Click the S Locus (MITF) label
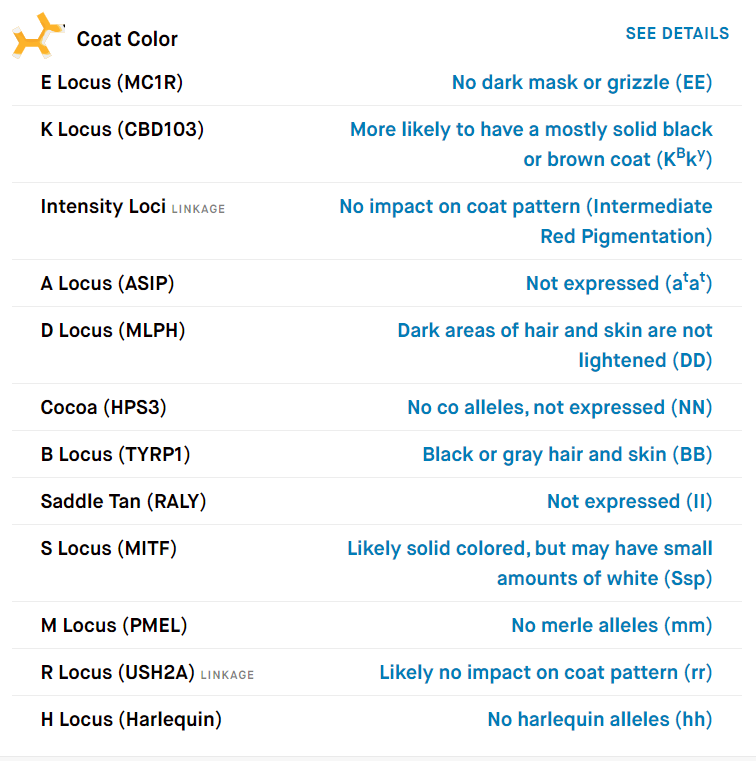The image size is (756, 761). pos(109,548)
